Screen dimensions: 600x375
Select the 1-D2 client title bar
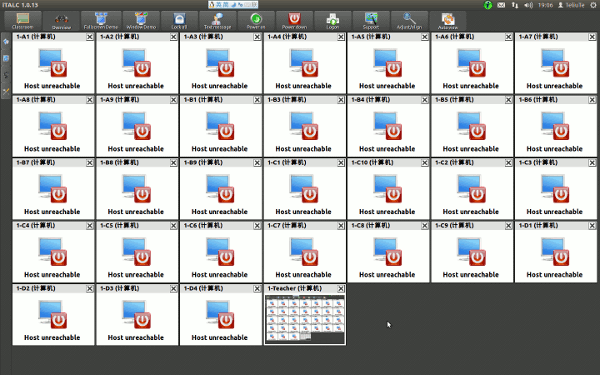[x=53, y=289]
